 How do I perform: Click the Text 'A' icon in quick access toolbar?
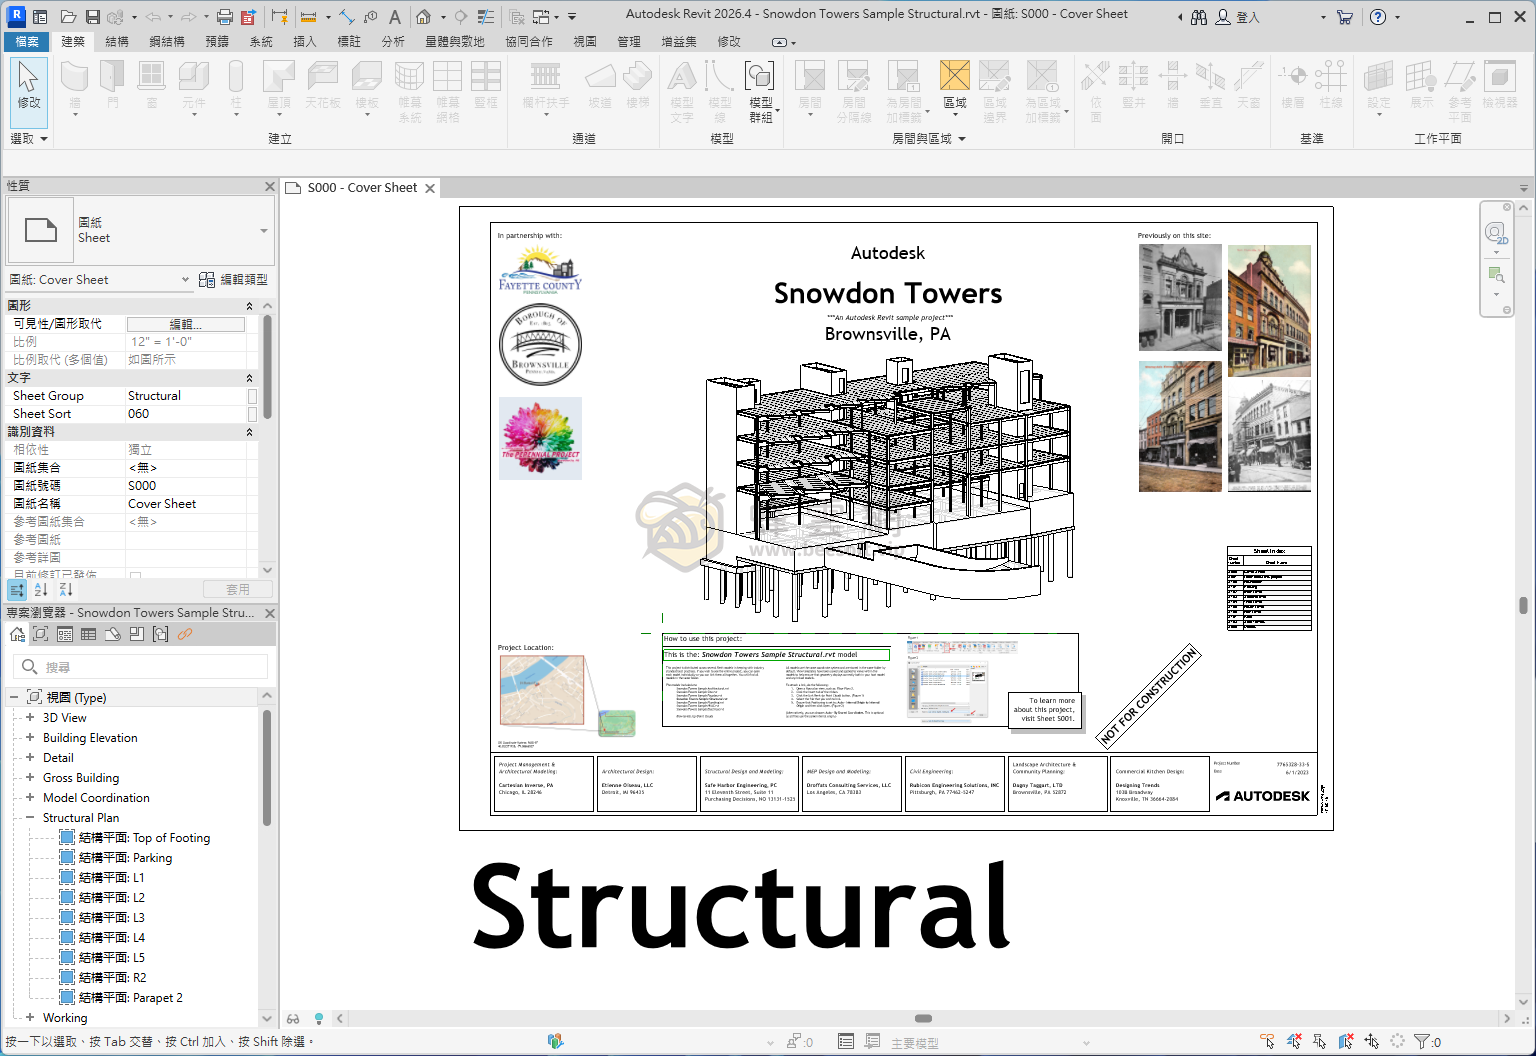pyautogui.click(x=395, y=17)
